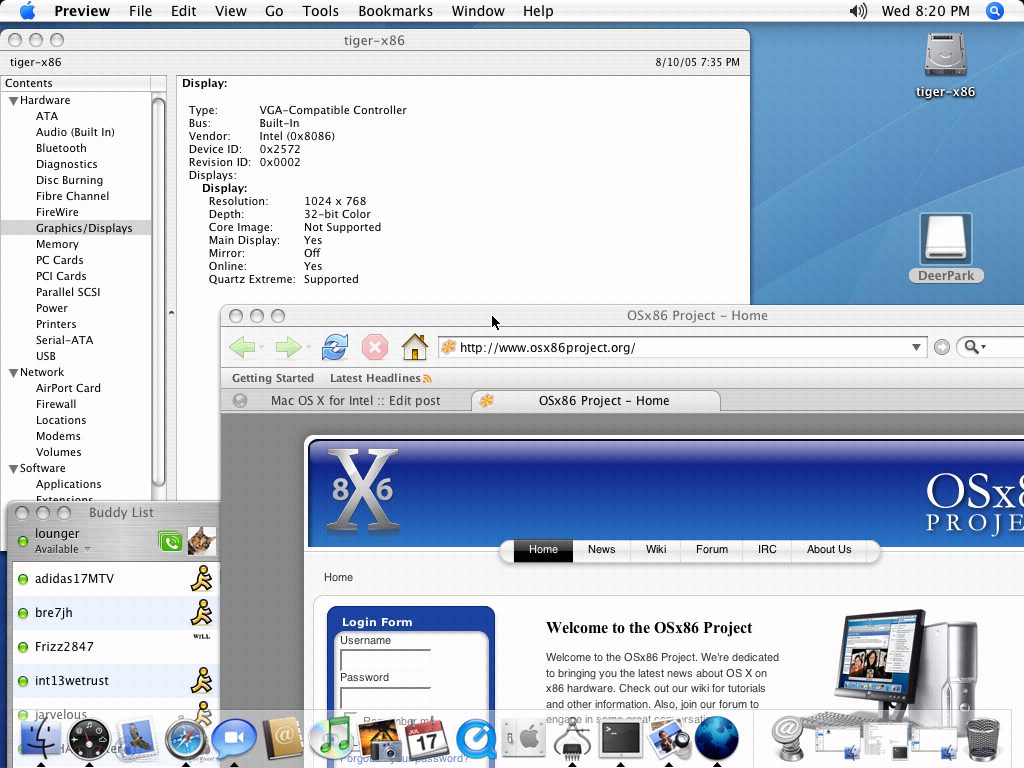The height and width of the screenshot is (768, 1024).
Task: Go back with the browser's green left arrow
Action: point(242,347)
